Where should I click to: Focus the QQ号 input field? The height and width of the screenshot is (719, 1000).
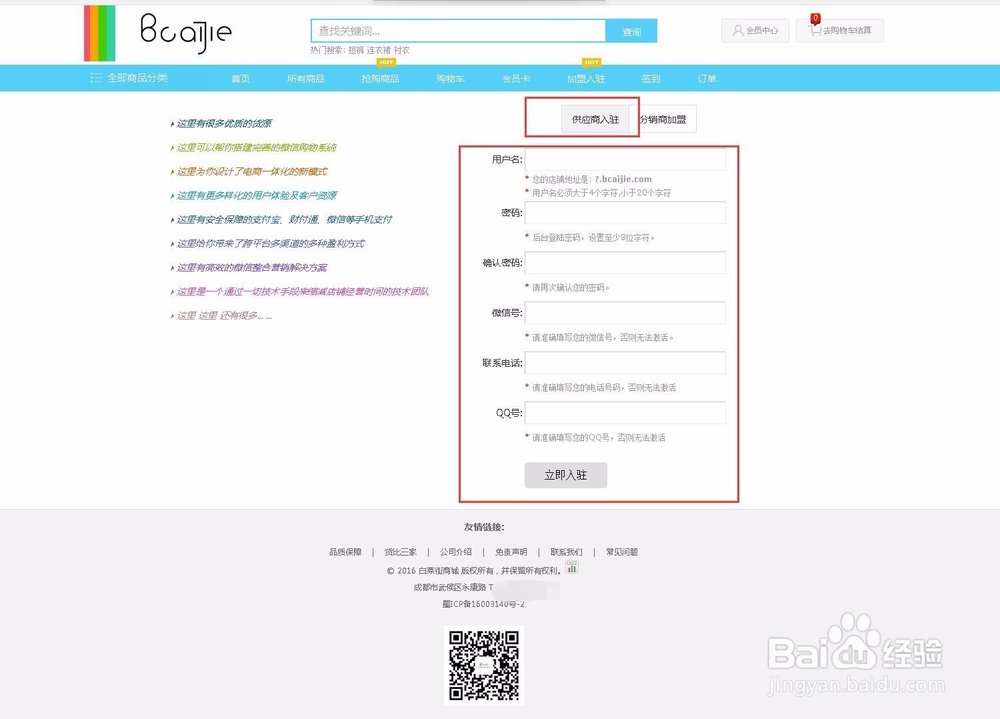tap(625, 413)
